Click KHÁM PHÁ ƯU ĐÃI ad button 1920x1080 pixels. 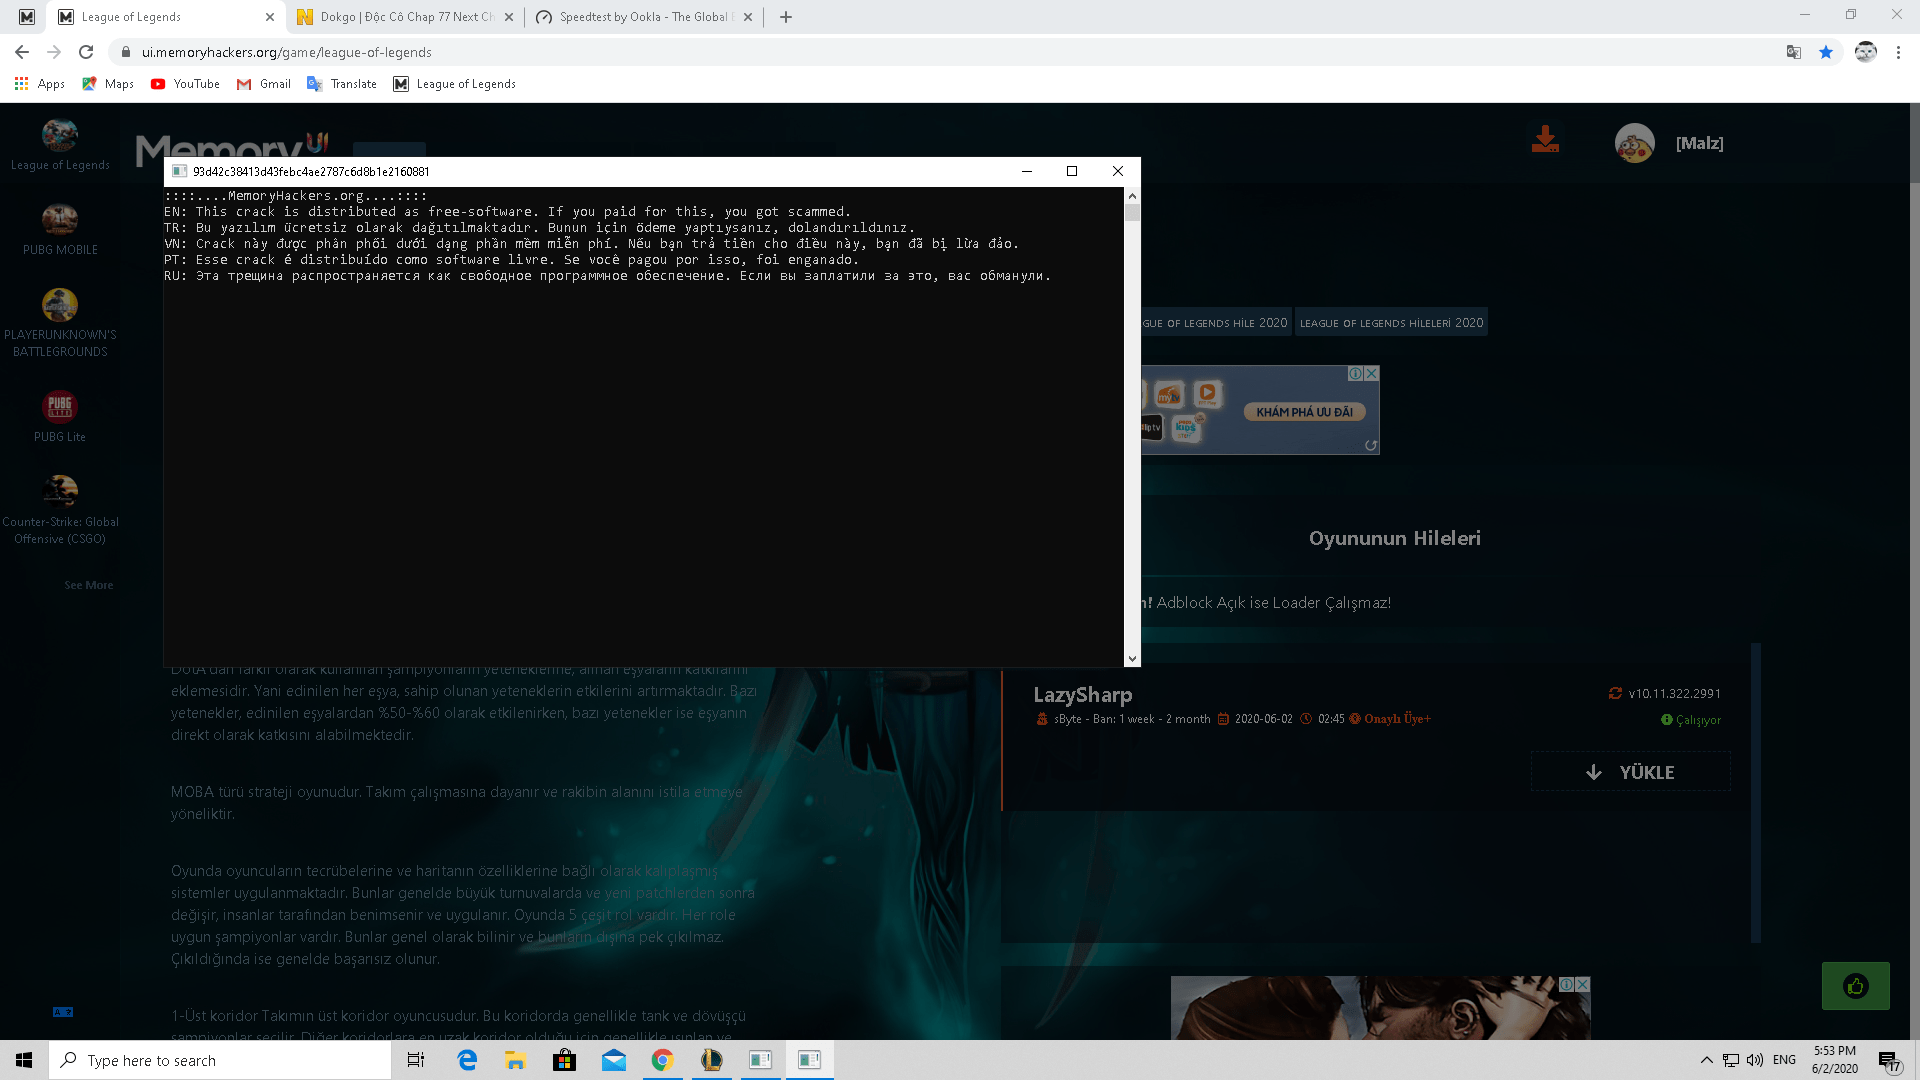pyautogui.click(x=1304, y=412)
